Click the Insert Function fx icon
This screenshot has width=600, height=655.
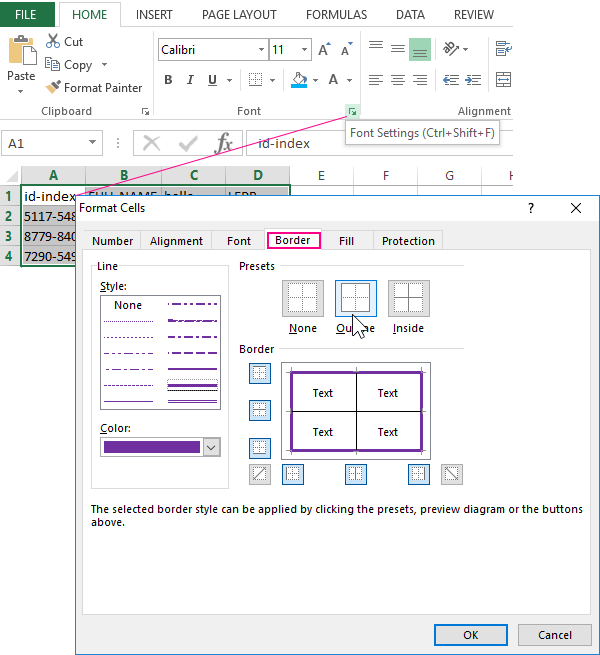point(225,143)
